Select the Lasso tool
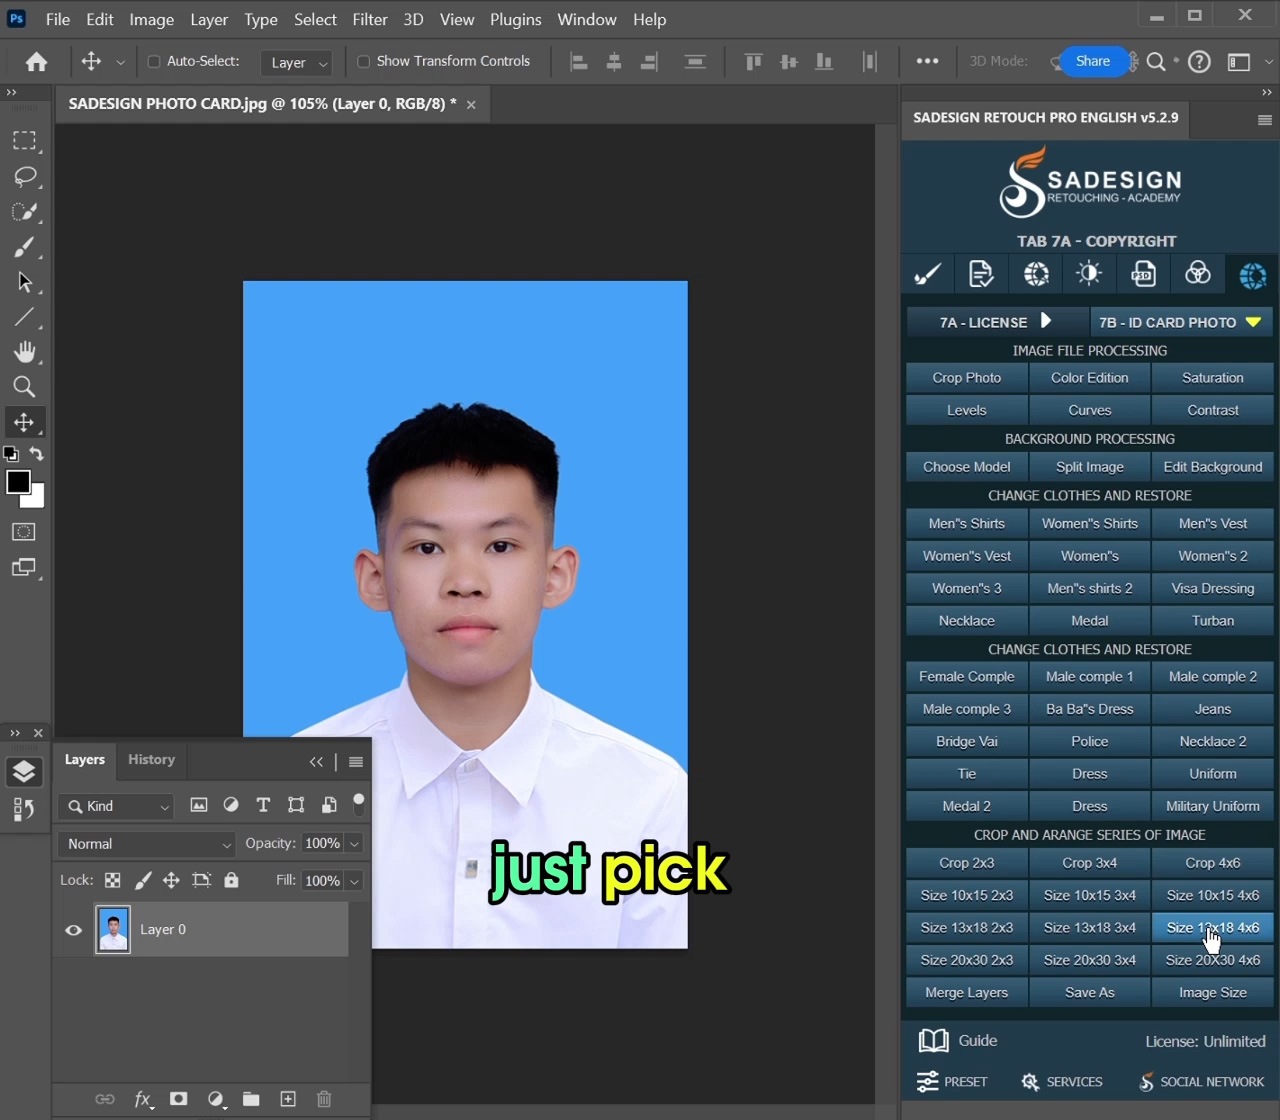1280x1120 pixels. [25, 177]
